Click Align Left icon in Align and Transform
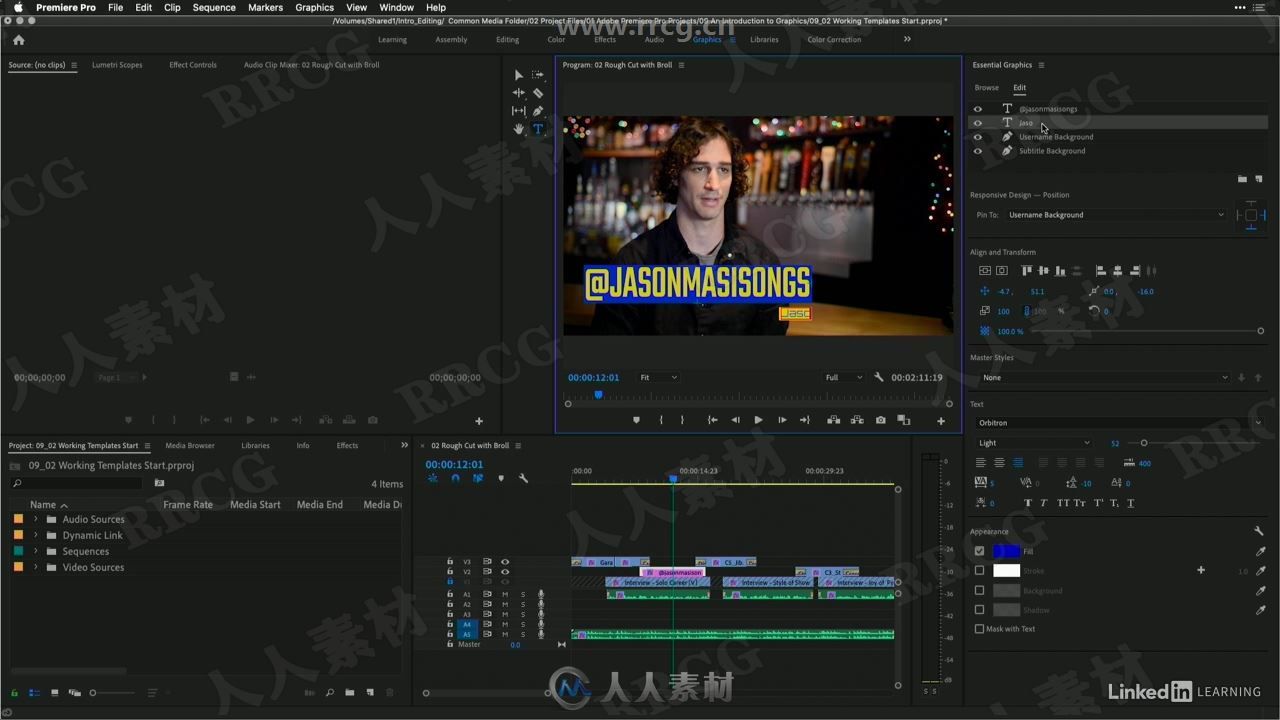This screenshot has height=720, width=1280. (x=1100, y=270)
